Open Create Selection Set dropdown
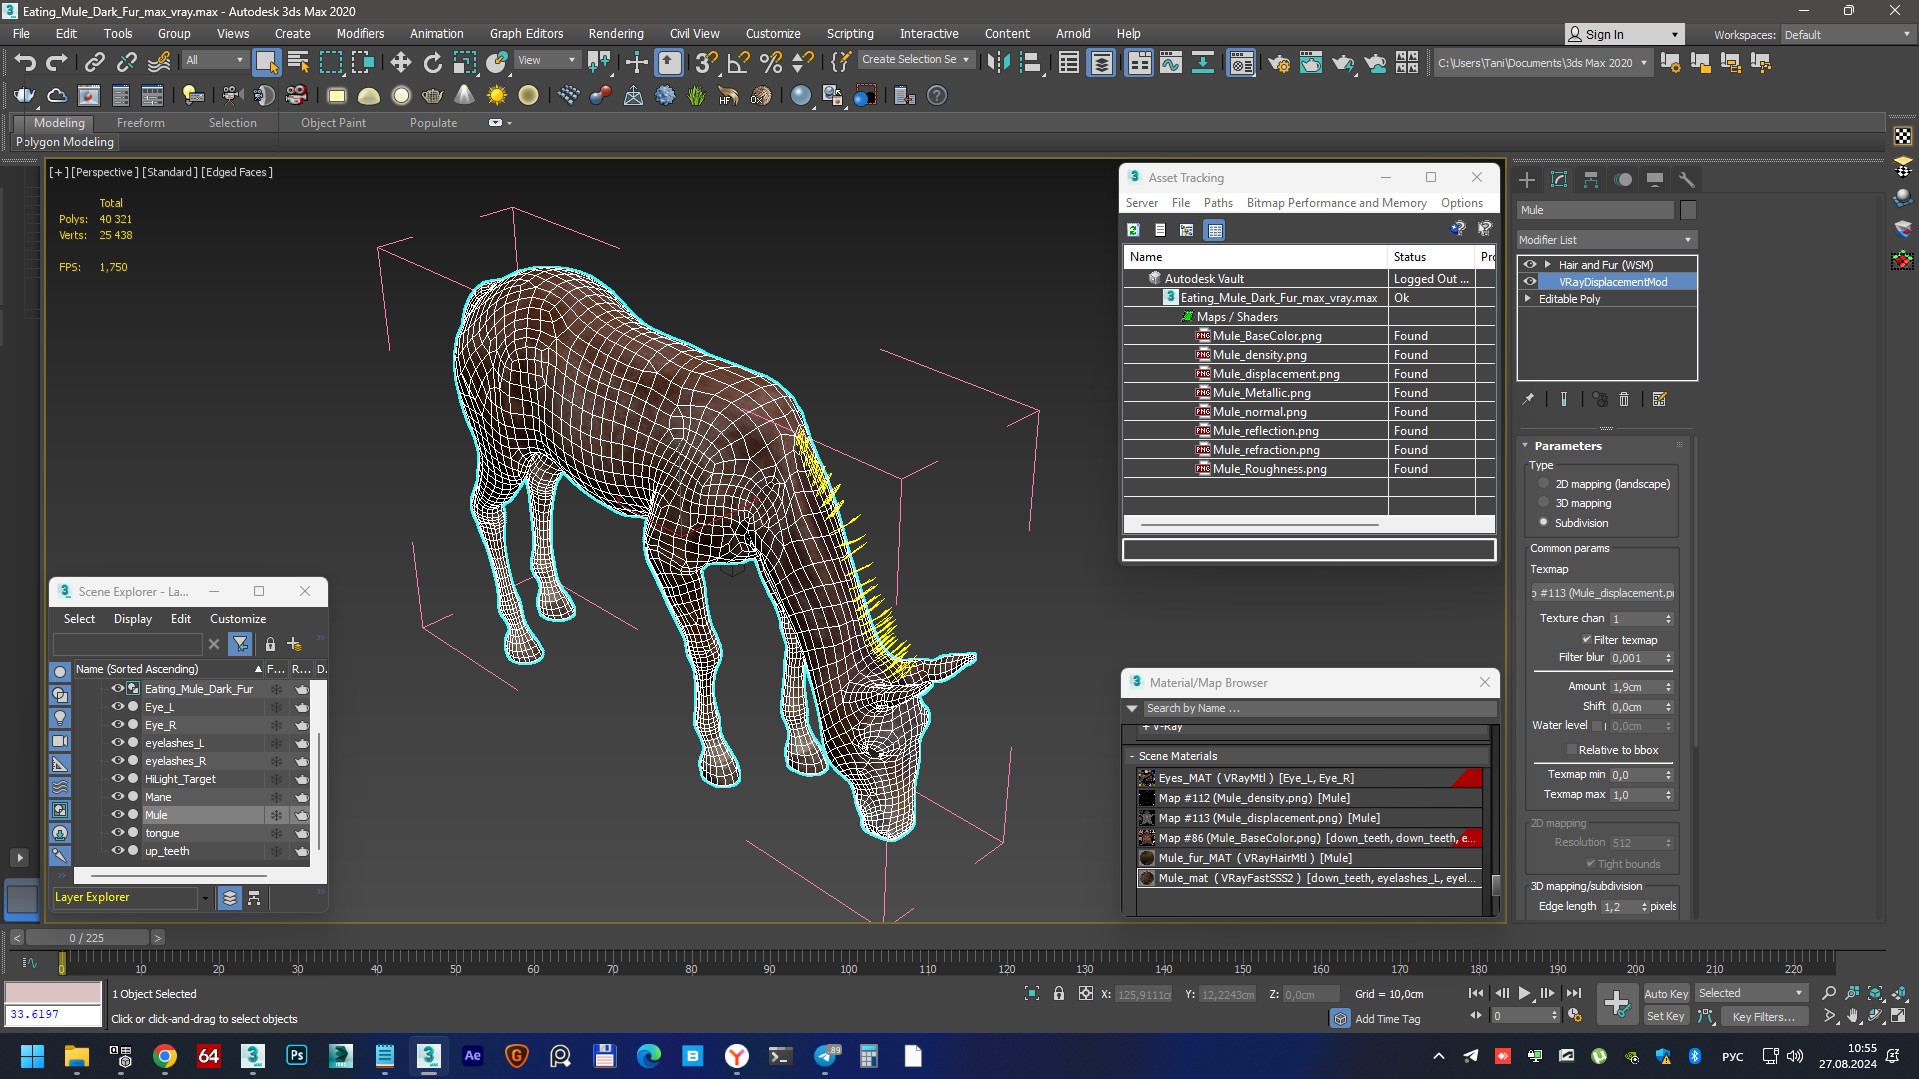 (x=915, y=60)
